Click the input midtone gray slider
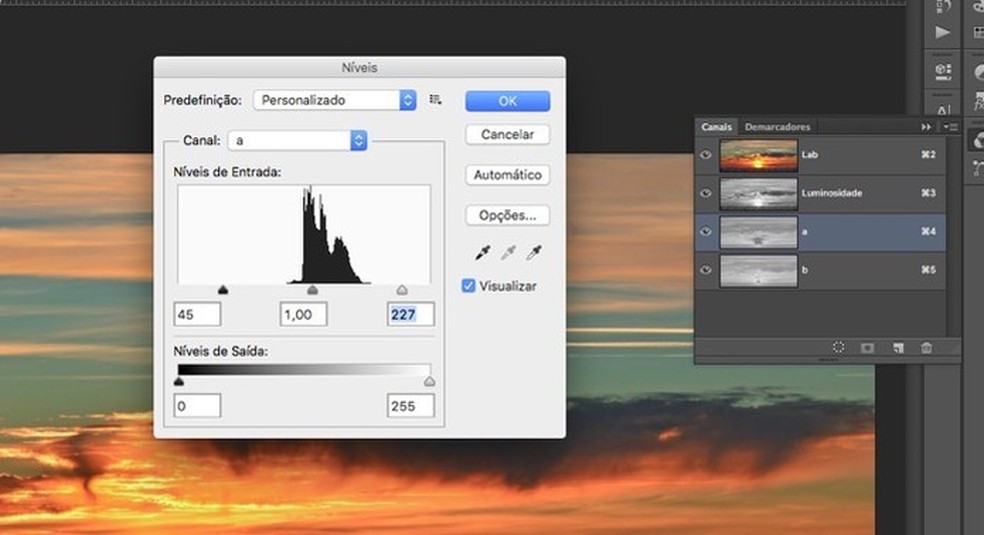This screenshot has height=535, width=984. 312,290
